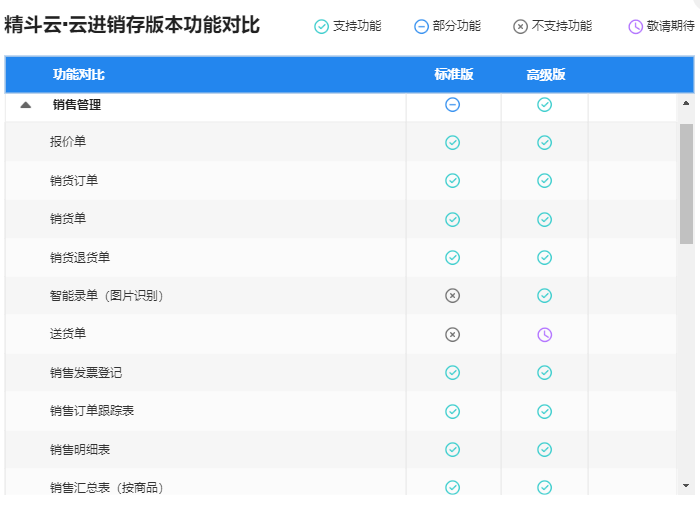Collapse the 销售管理 section triangle
Image resolution: width=700 pixels, height=506 pixels.
(26, 105)
